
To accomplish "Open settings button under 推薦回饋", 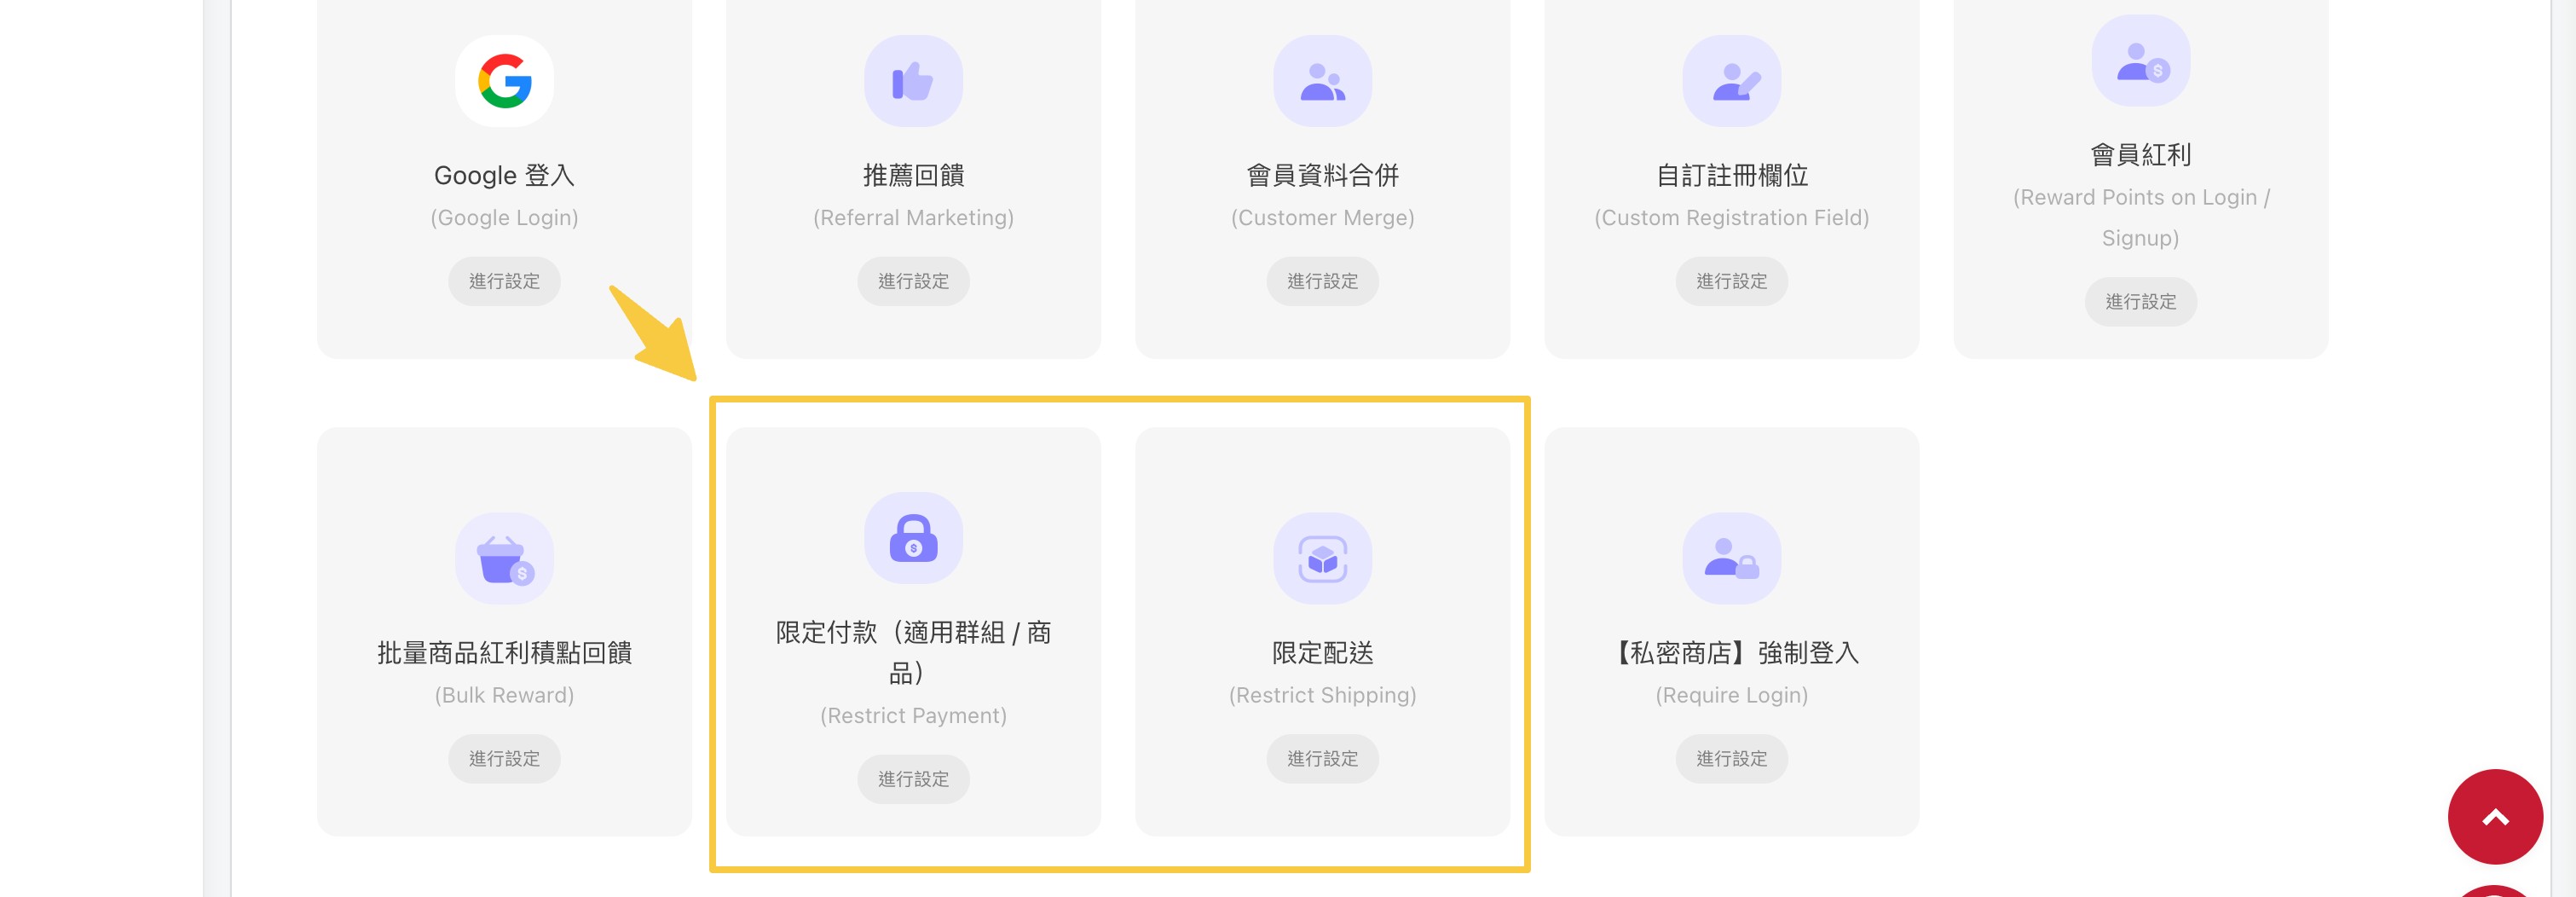I will 913,281.
